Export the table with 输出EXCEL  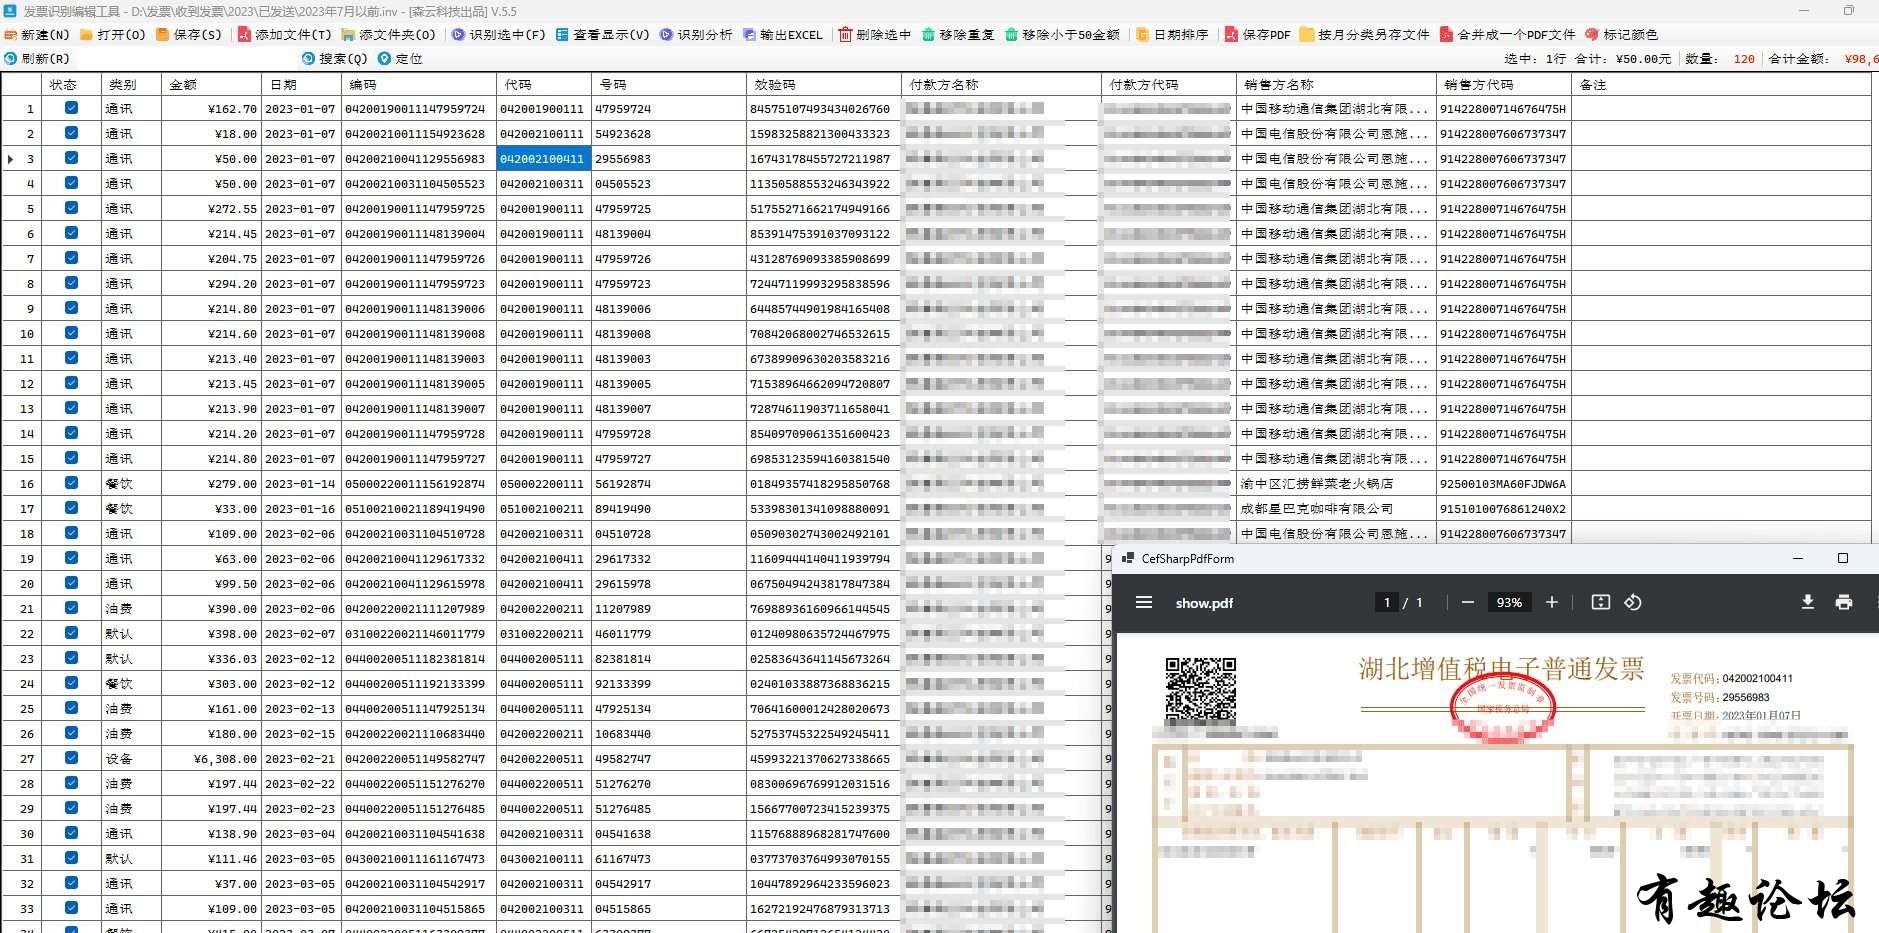coord(782,34)
